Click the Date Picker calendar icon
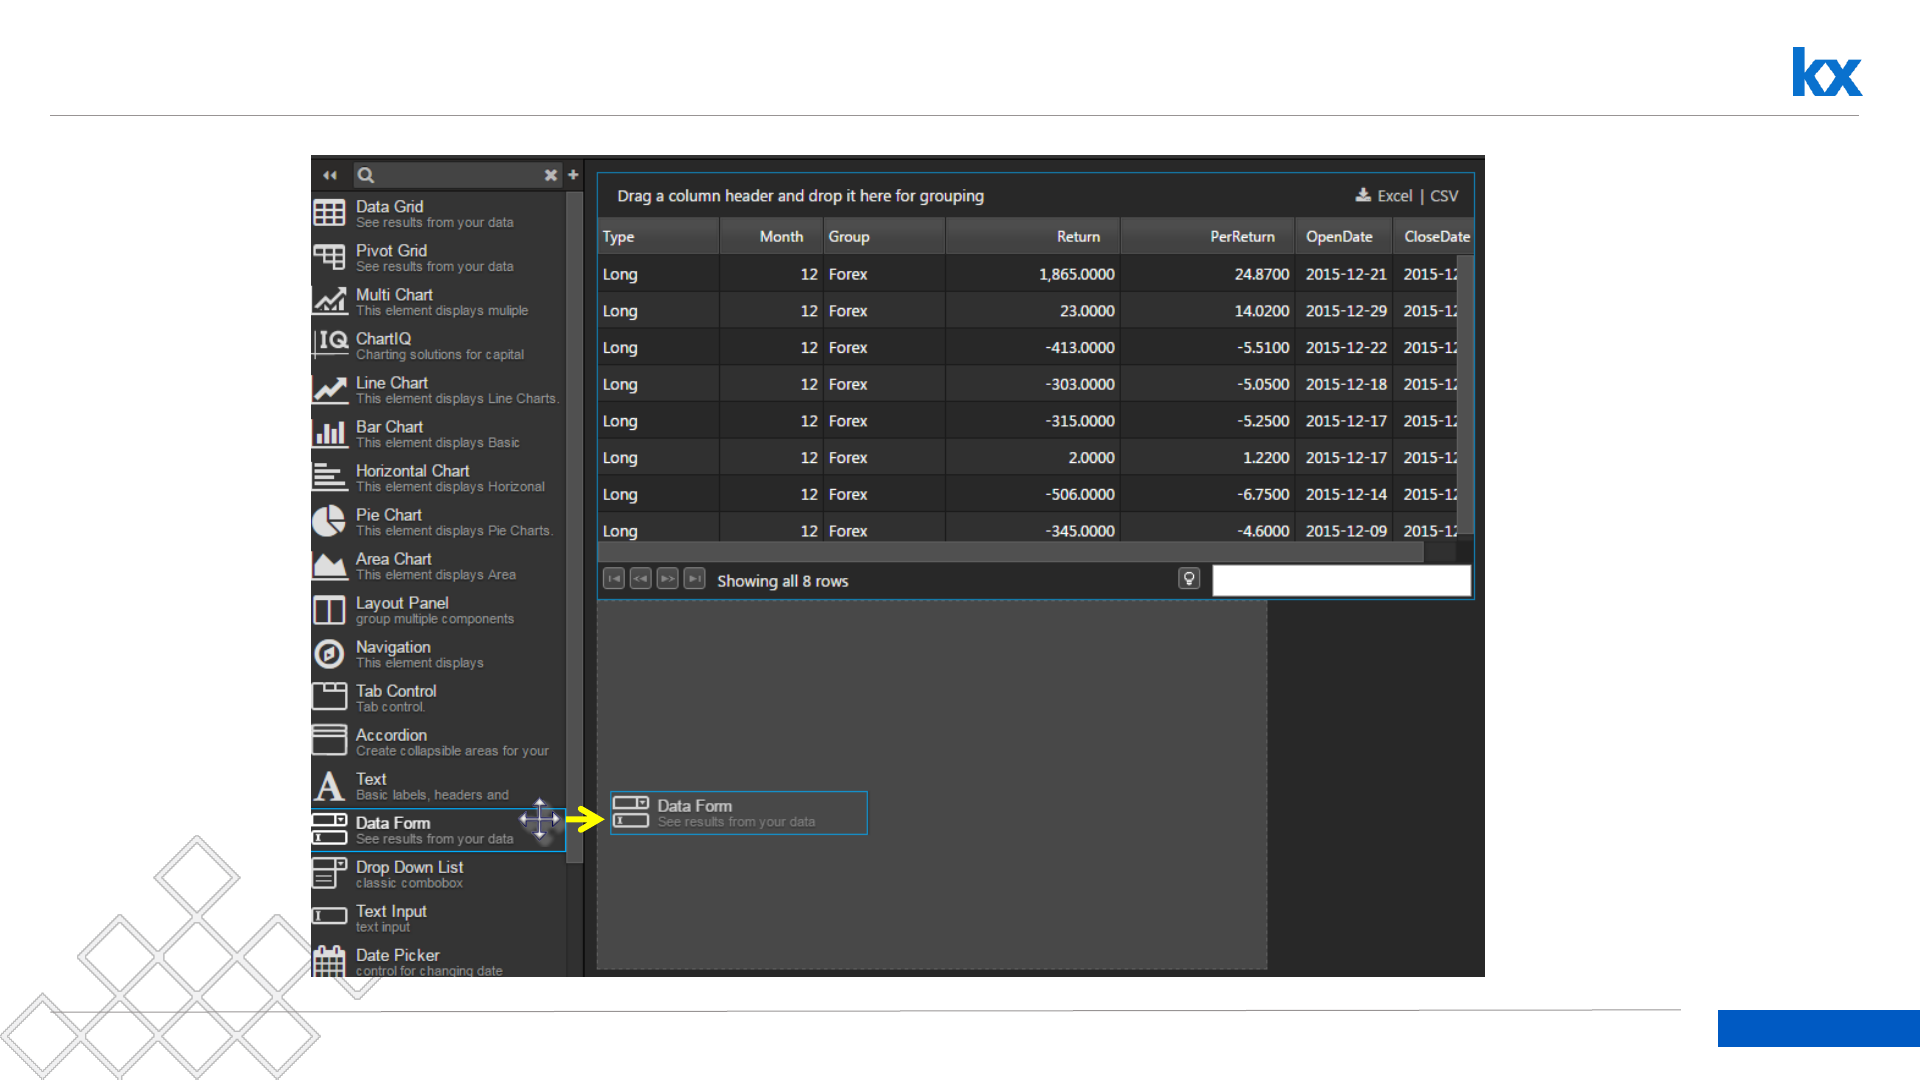Viewport: 1920px width, 1080px height. click(x=329, y=961)
